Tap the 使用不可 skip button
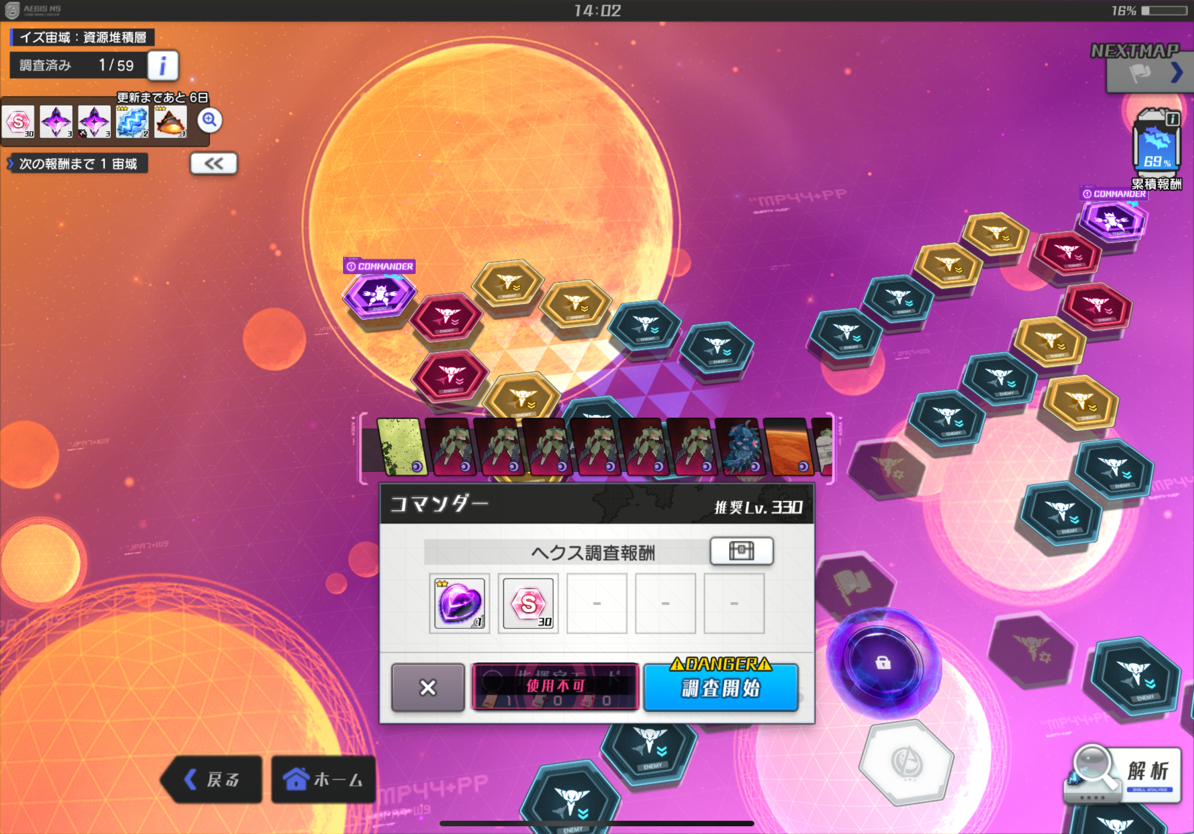 pos(554,687)
